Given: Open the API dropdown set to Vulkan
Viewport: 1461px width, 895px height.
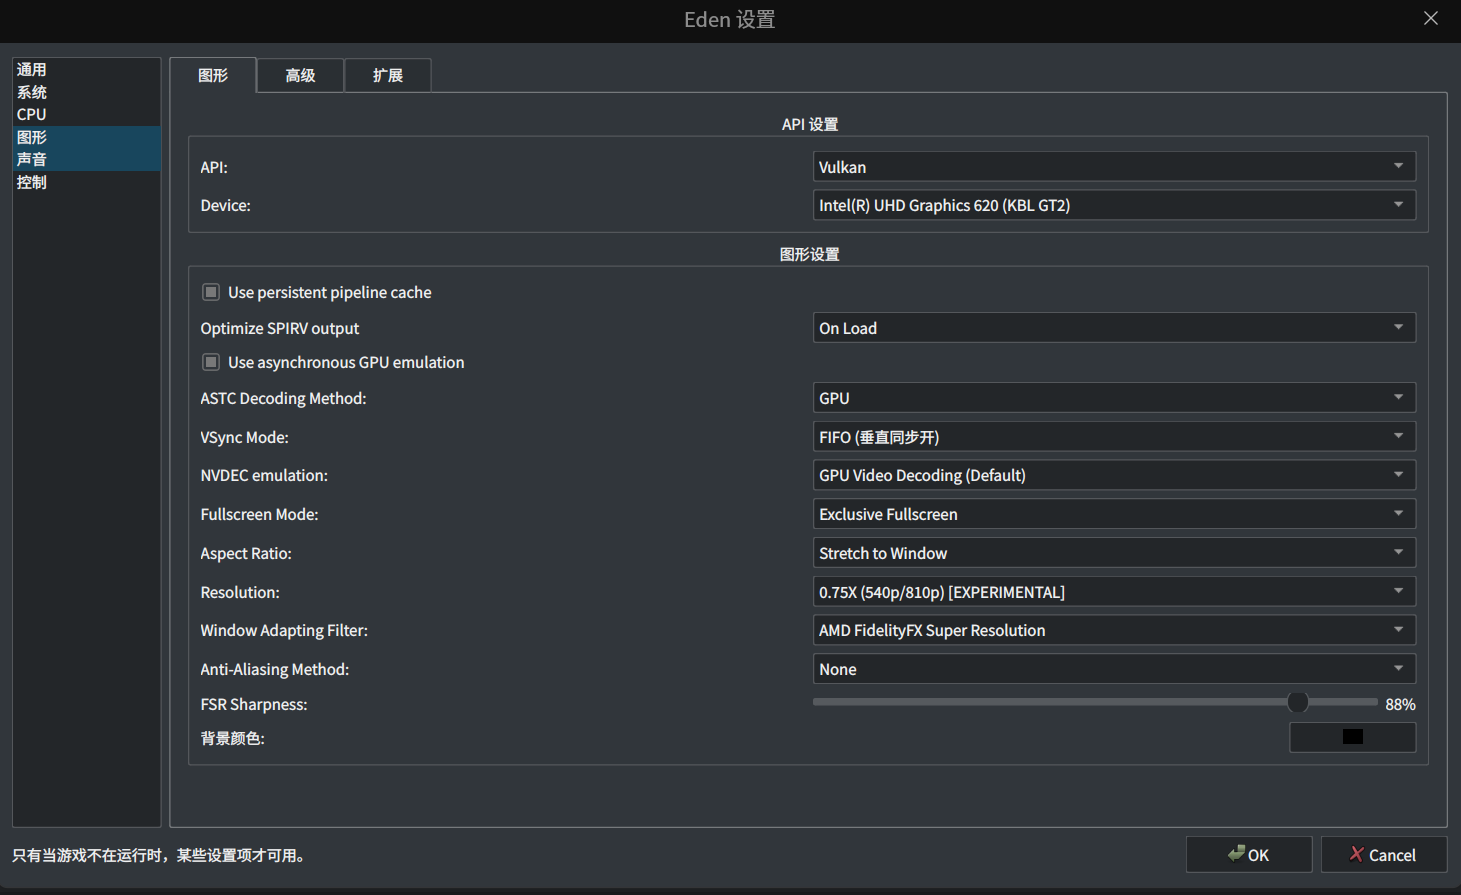Looking at the screenshot, I should [x=1114, y=167].
